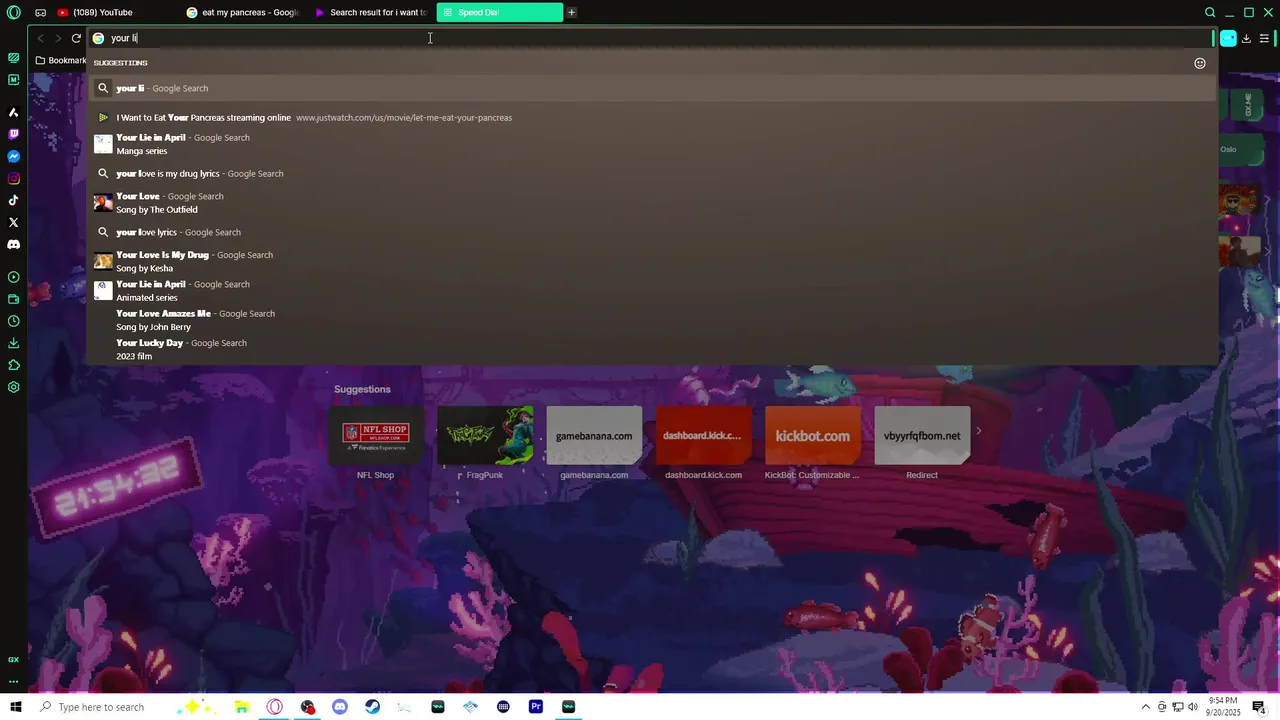Viewport: 1280px width, 720px height.
Task: Open Downloads icon in the sidebar
Action: coord(13,343)
